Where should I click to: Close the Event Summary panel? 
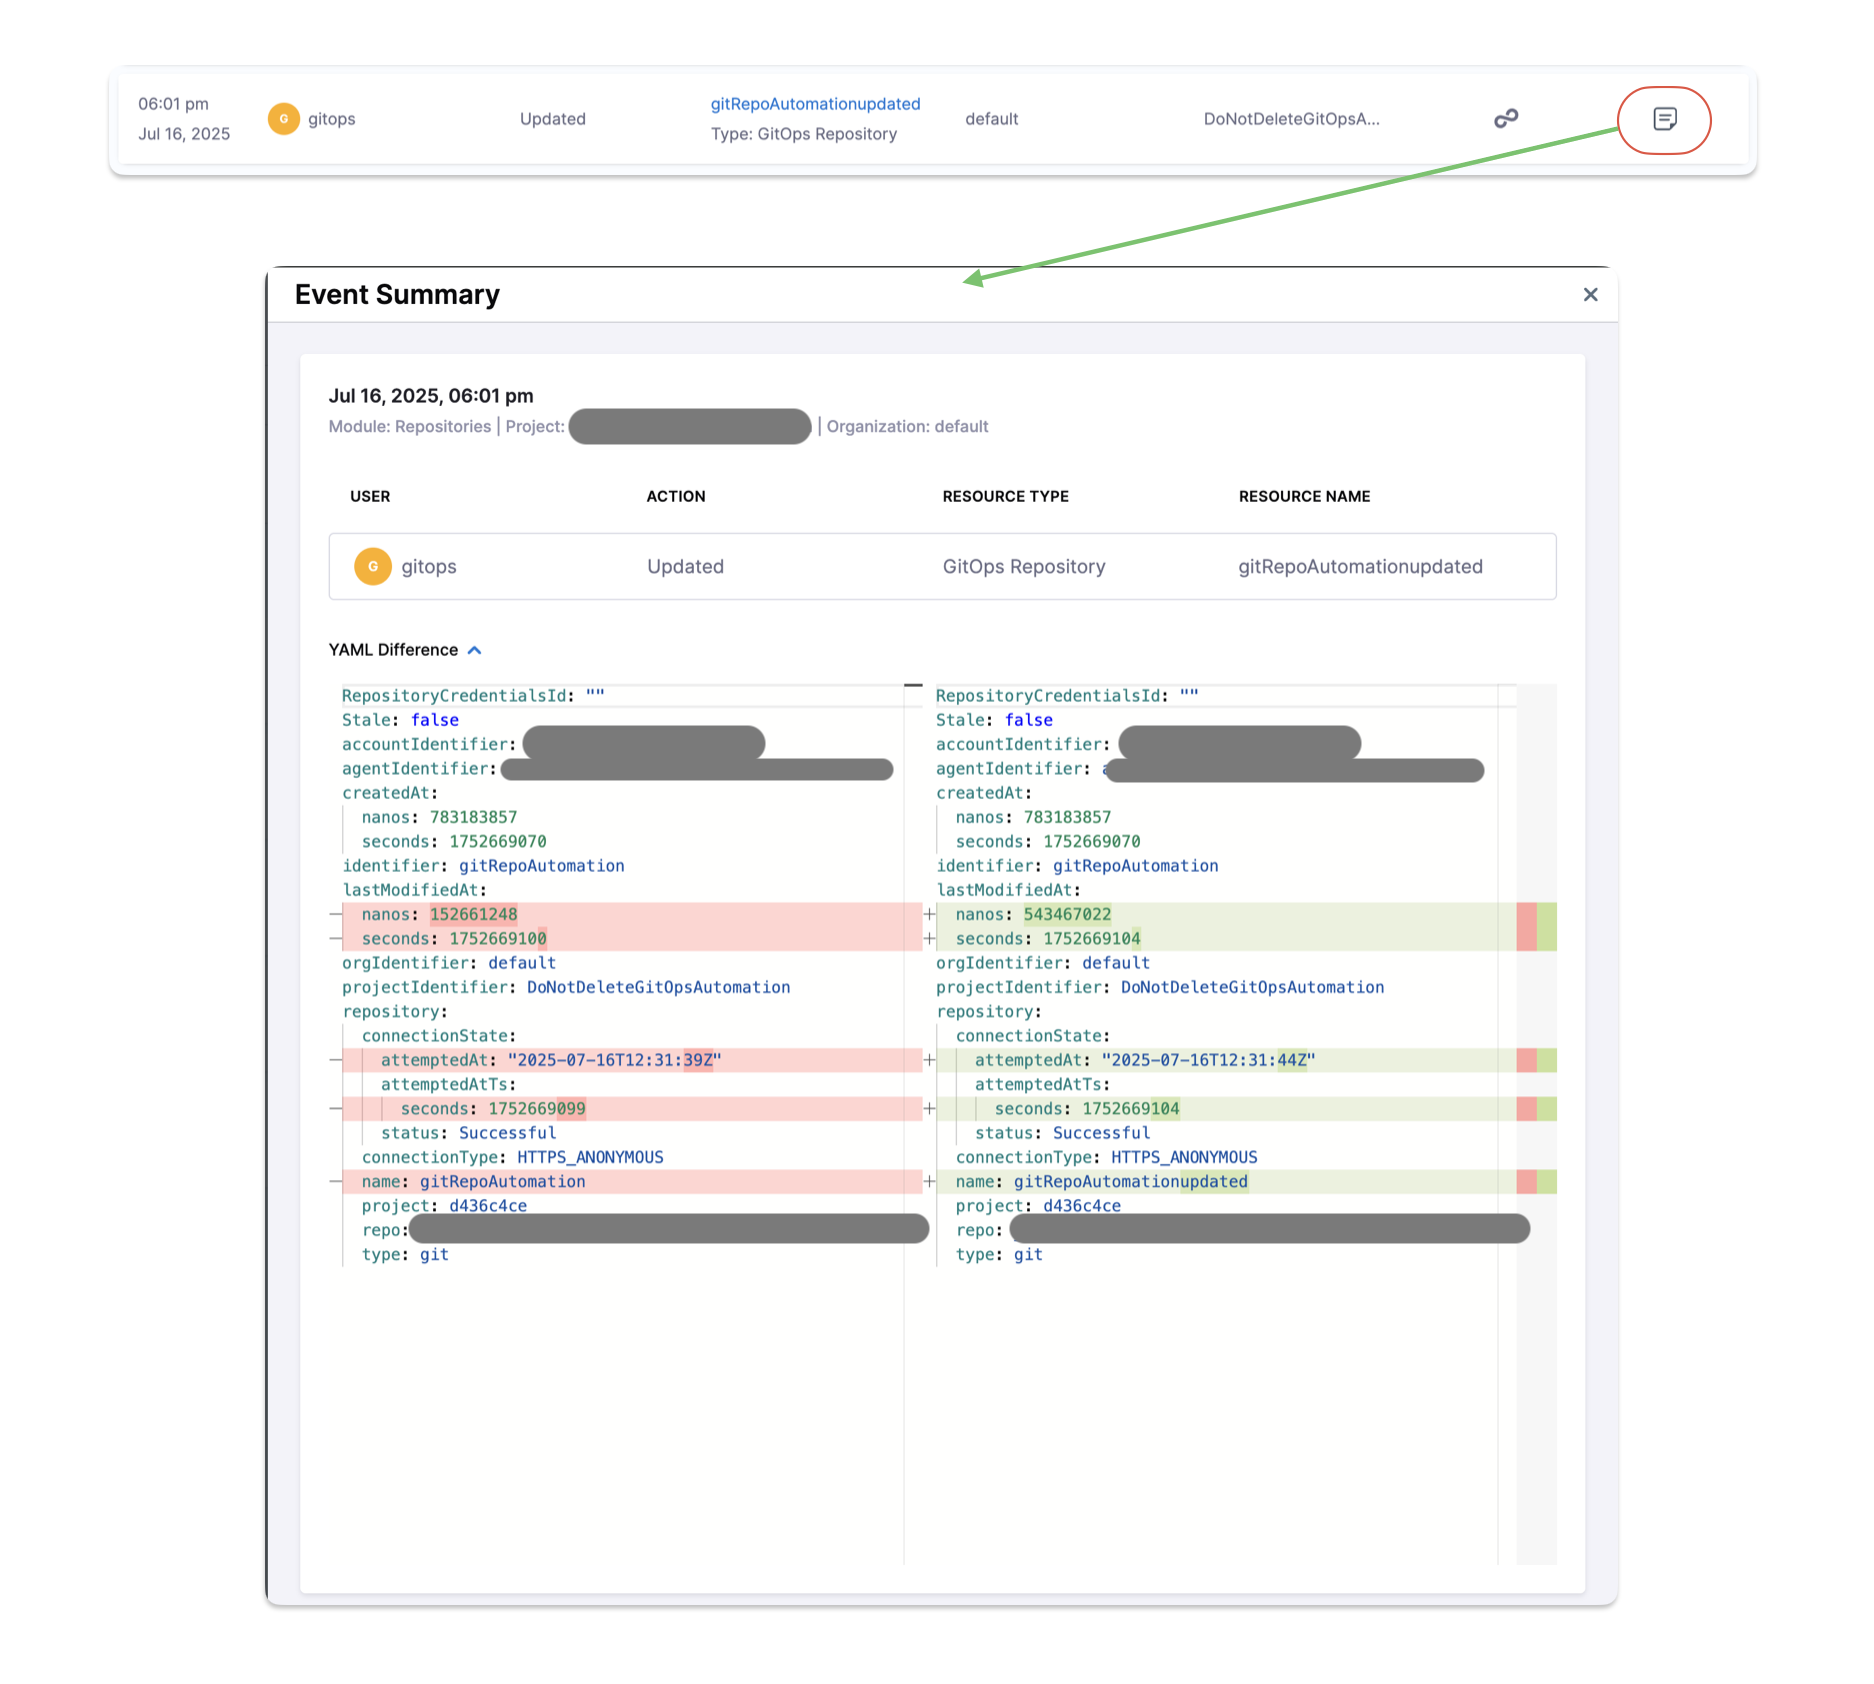click(1590, 295)
